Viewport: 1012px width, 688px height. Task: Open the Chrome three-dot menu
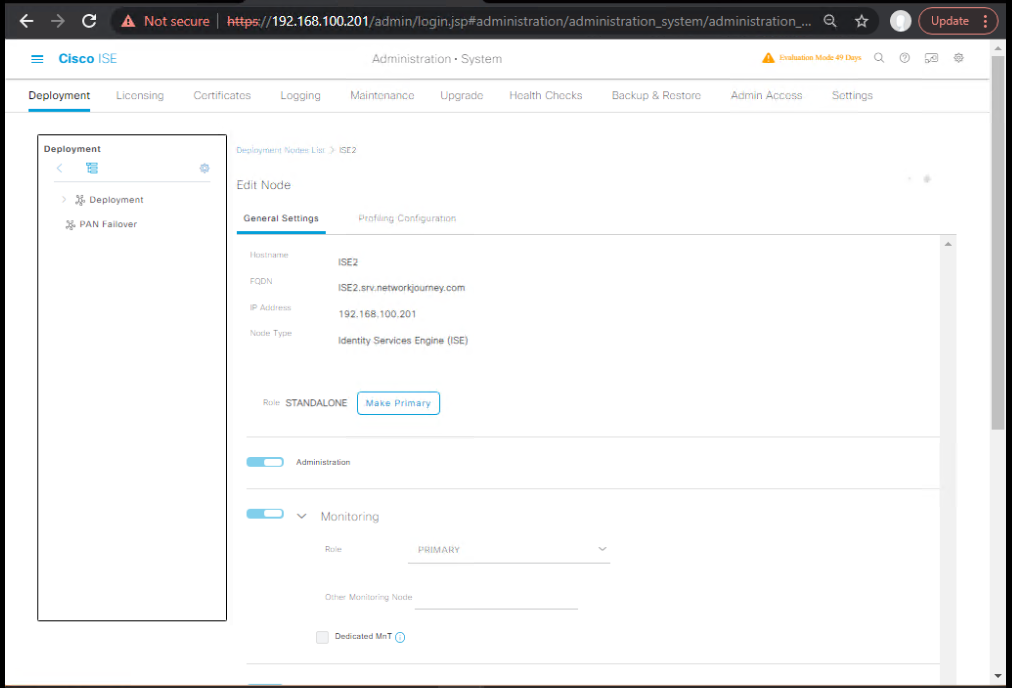pyautogui.click(x=986, y=21)
